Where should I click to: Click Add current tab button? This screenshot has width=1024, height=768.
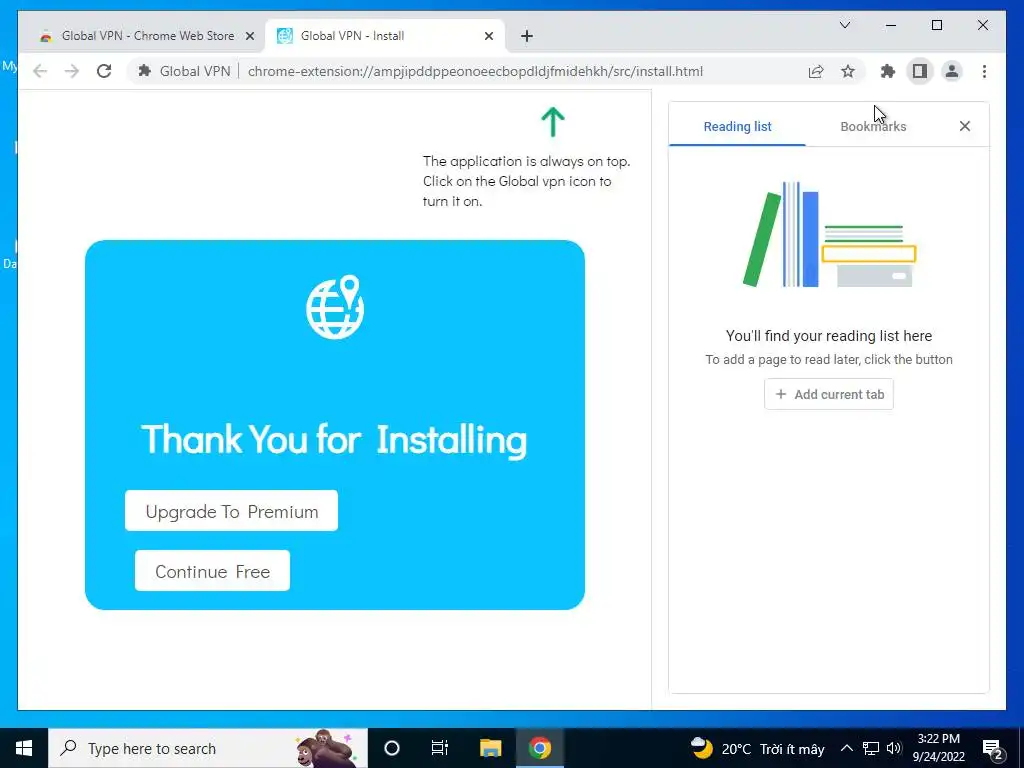[829, 394]
